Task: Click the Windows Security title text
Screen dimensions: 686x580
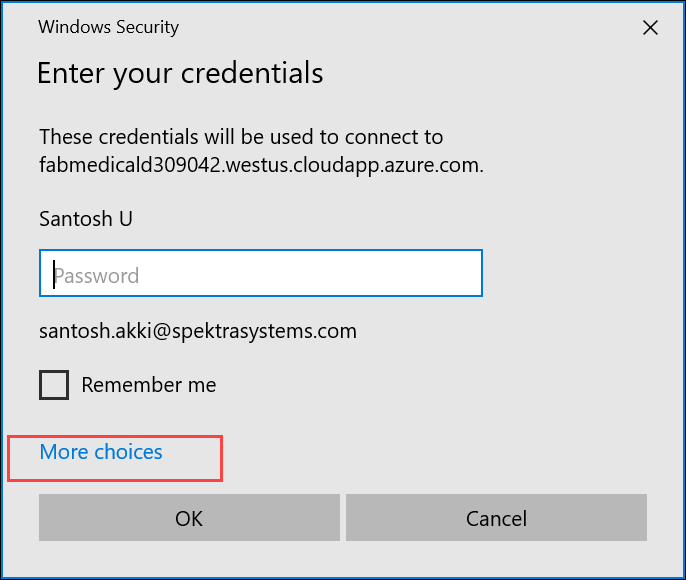Action: [108, 27]
